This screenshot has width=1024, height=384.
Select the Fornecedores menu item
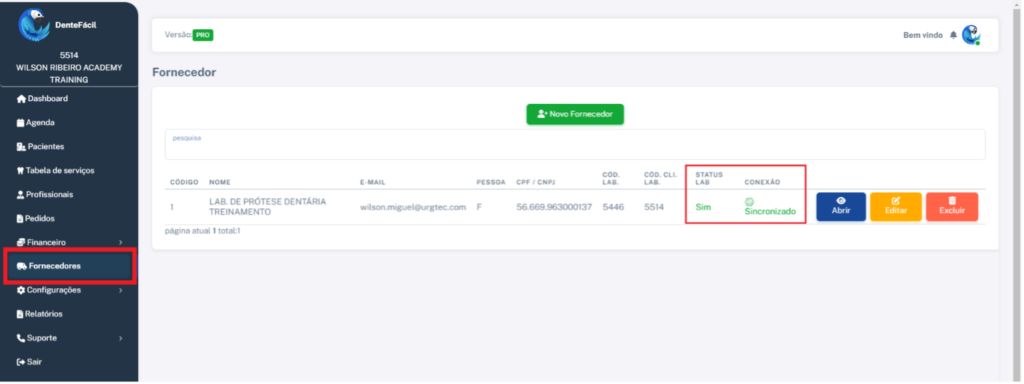[70, 266]
